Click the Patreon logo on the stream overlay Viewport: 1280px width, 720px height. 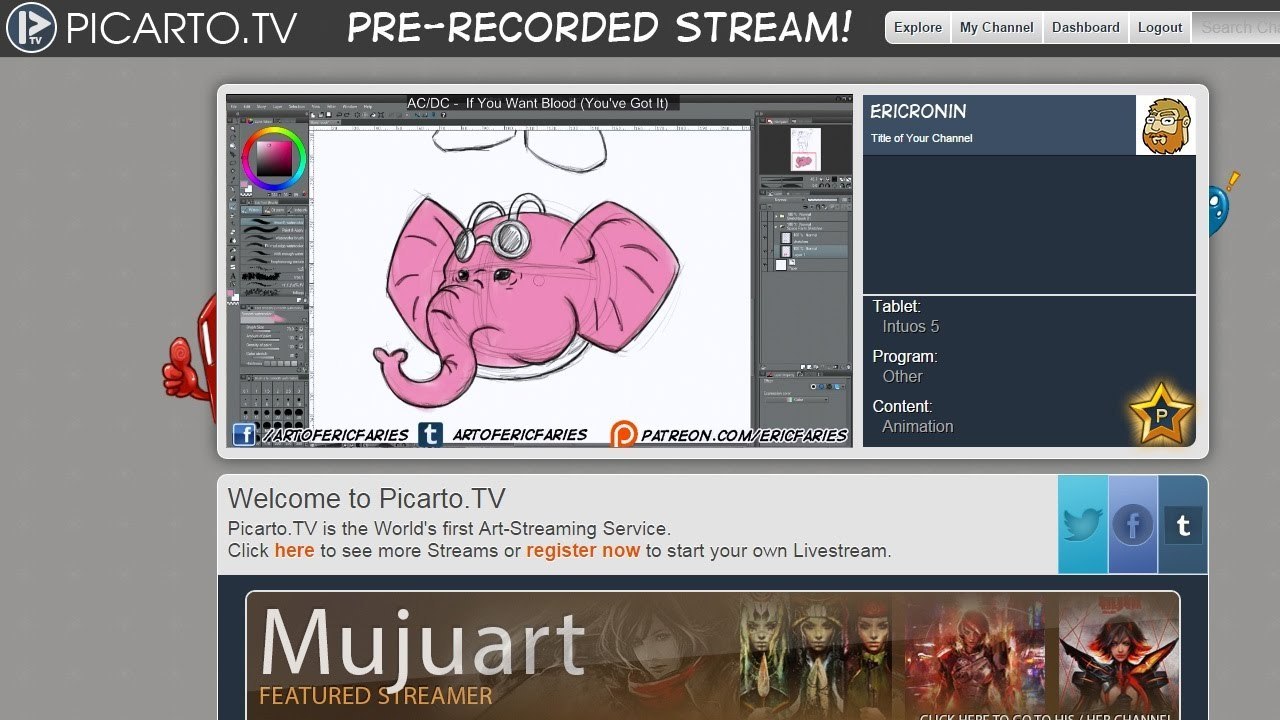623,434
